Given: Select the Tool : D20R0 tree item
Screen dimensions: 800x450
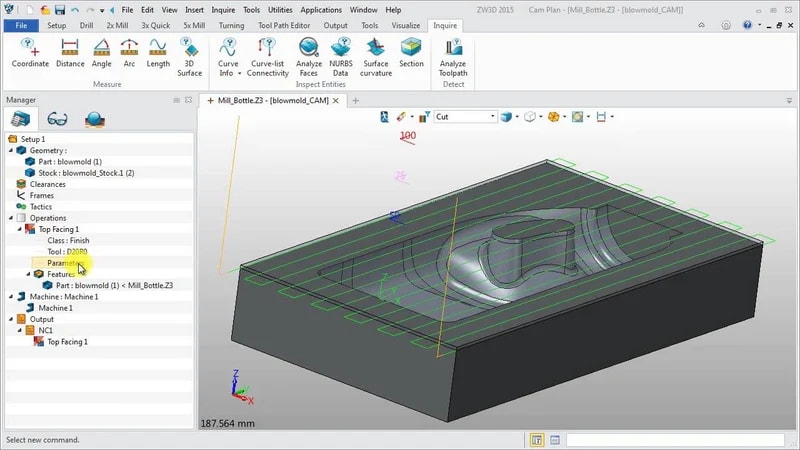Looking at the screenshot, I should pyautogui.click(x=67, y=252).
